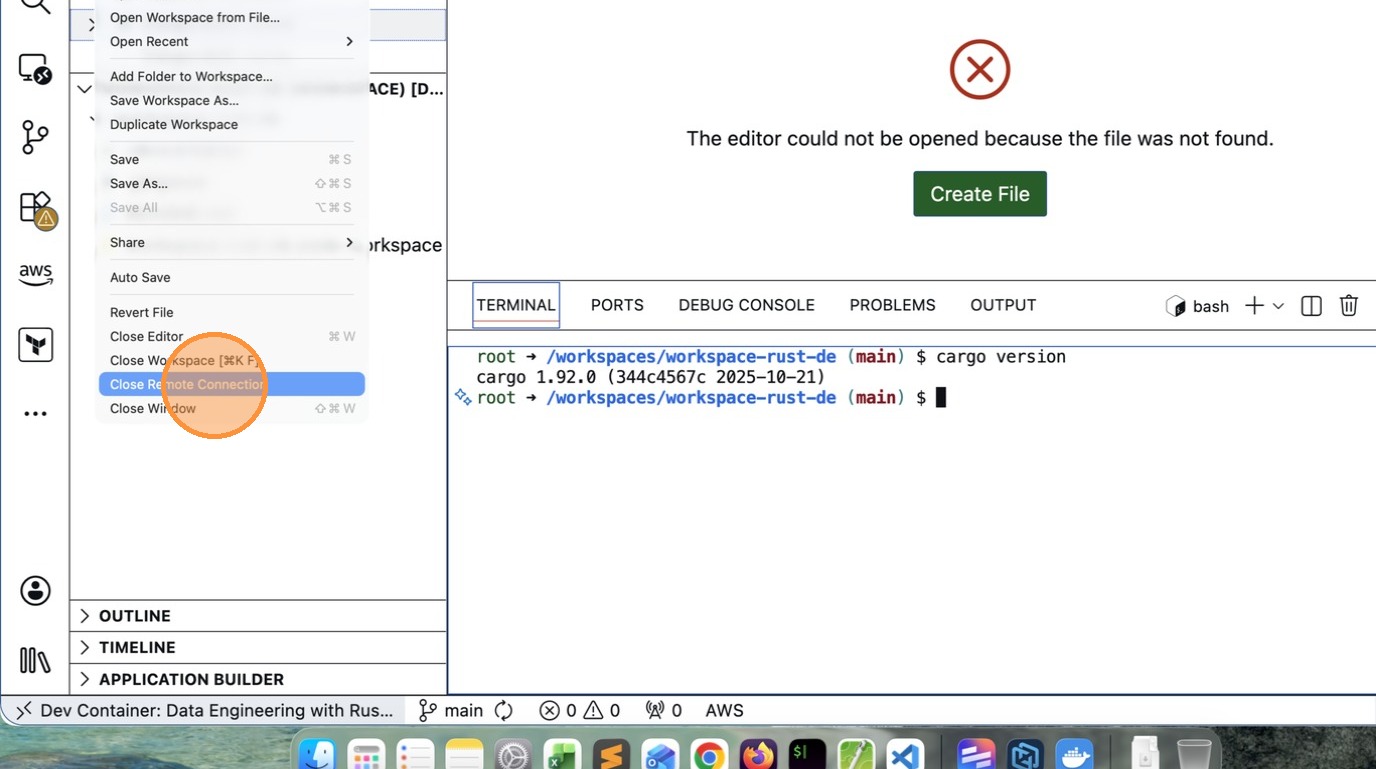
Task: Focus the terminal input at the cursor
Action: tap(941, 398)
